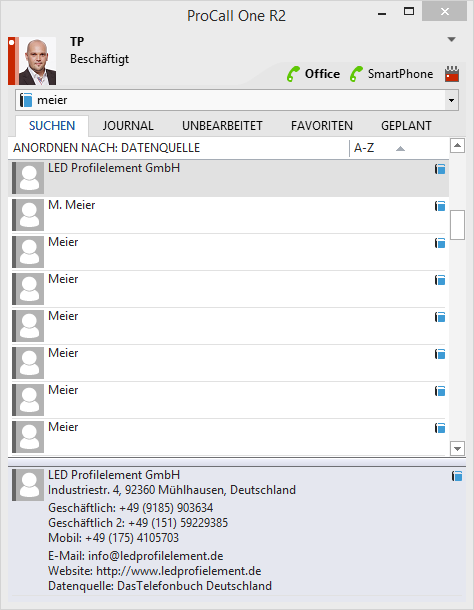The height and width of the screenshot is (610, 474).
Task: Toggle the A-Z sort direction arrow
Action: 400,149
